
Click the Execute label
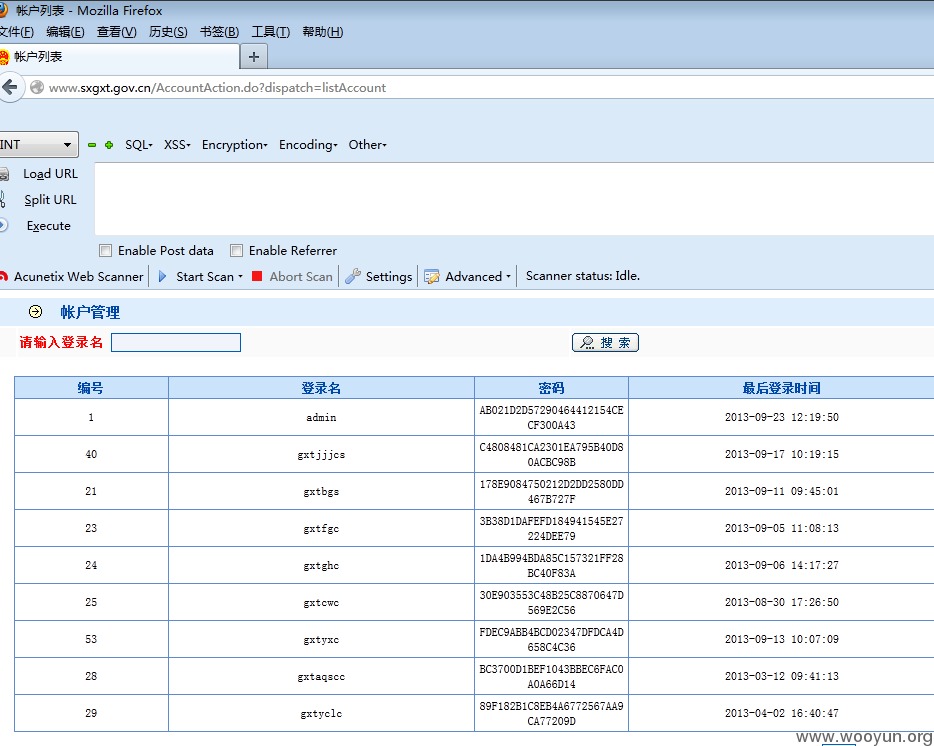point(49,226)
